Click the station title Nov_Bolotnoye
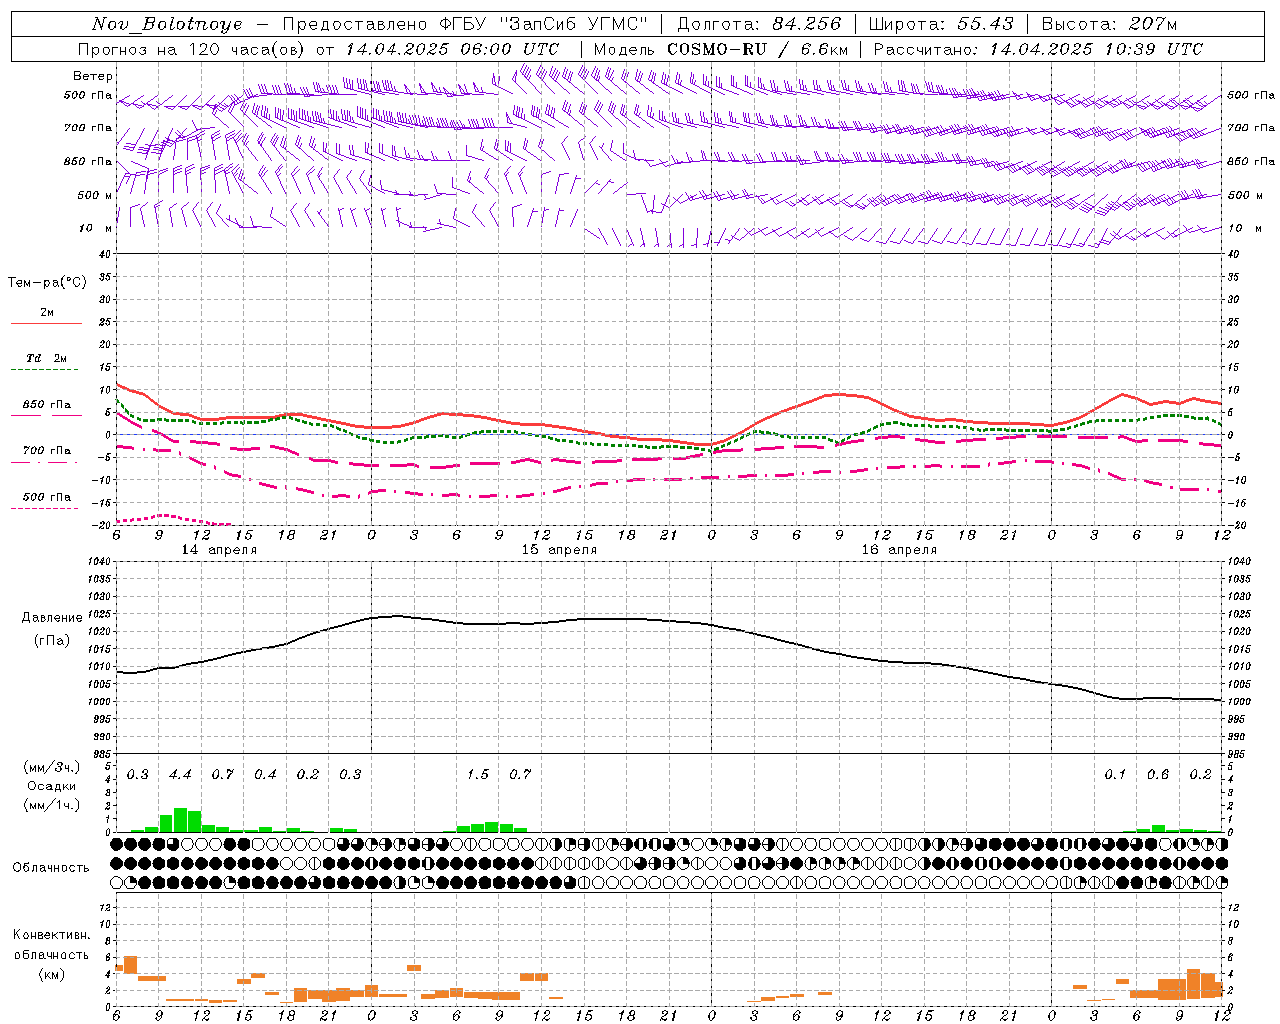 point(167,24)
